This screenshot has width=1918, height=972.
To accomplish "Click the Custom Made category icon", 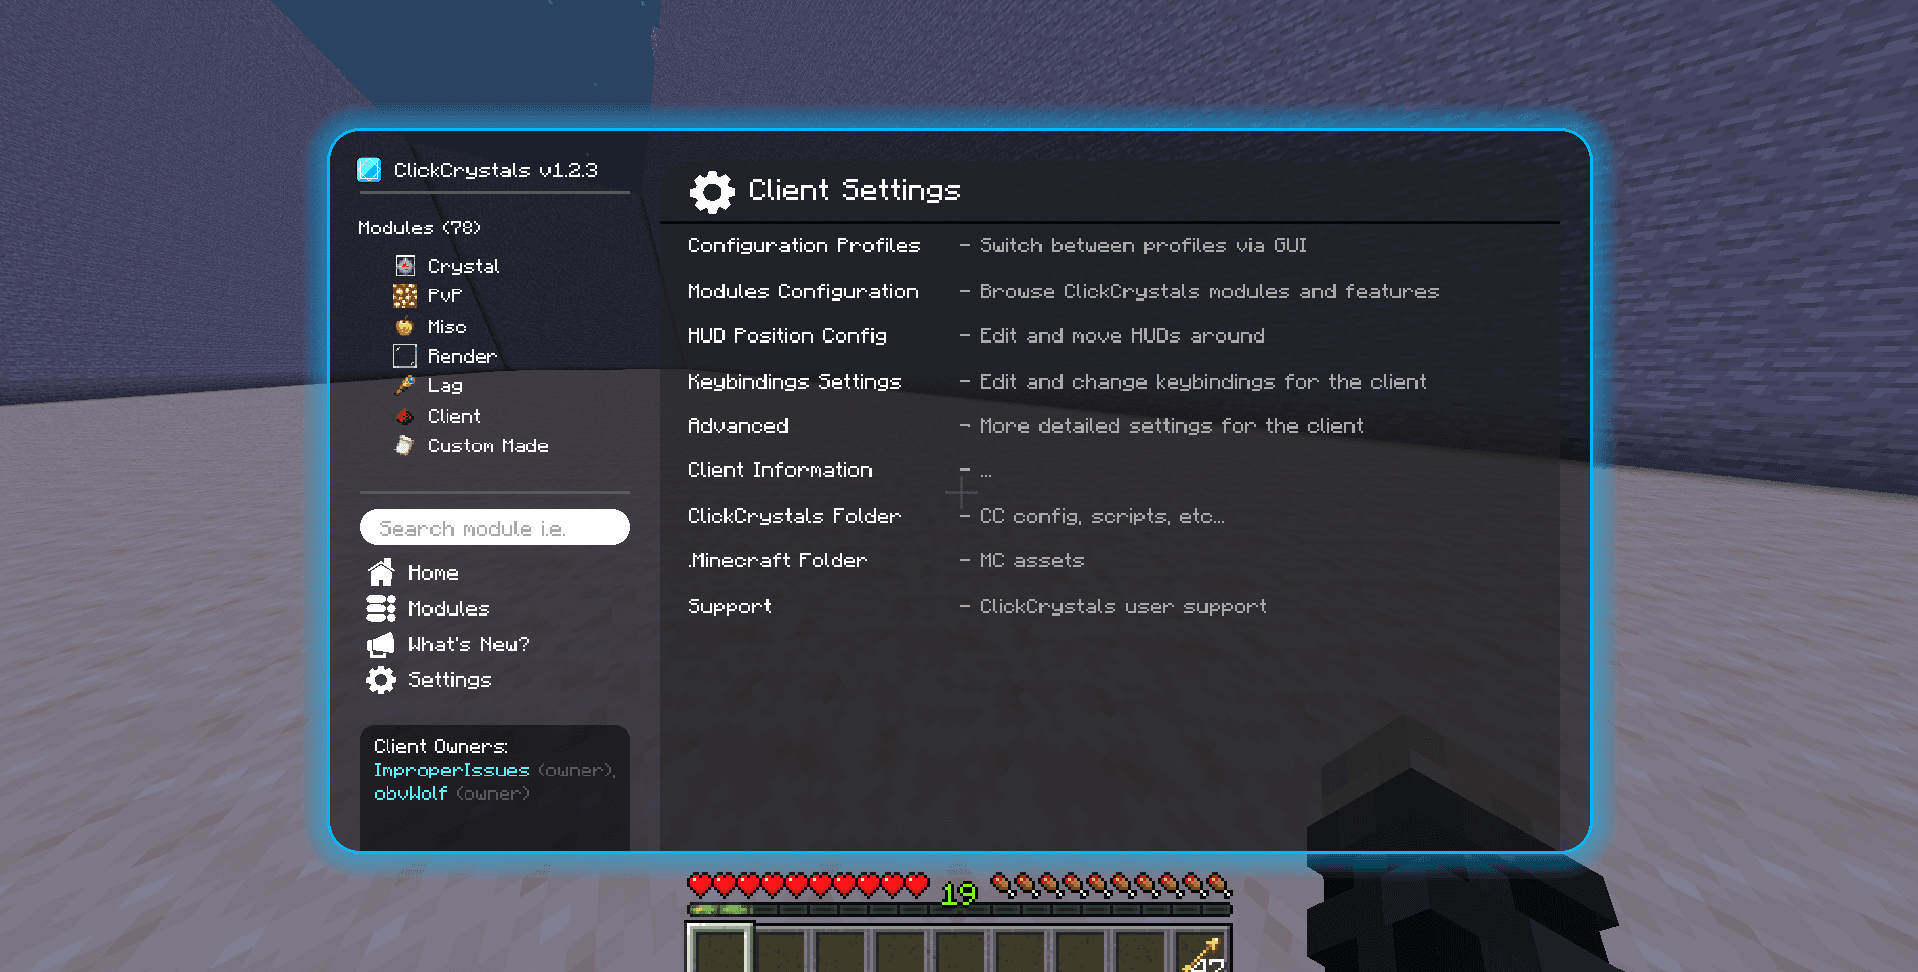I will [404, 446].
